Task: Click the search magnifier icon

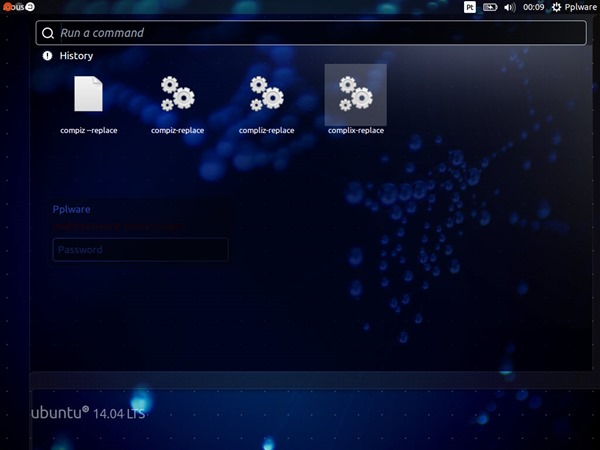Action: coord(48,33)
